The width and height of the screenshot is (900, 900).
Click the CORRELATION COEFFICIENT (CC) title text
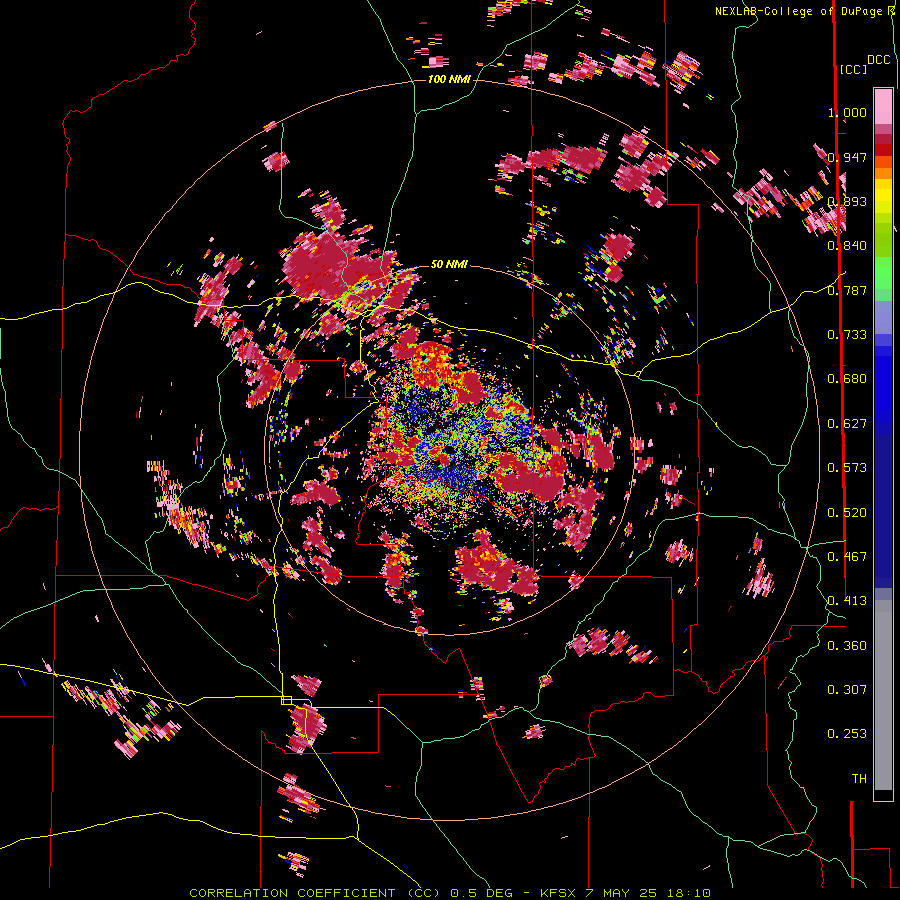315,893
